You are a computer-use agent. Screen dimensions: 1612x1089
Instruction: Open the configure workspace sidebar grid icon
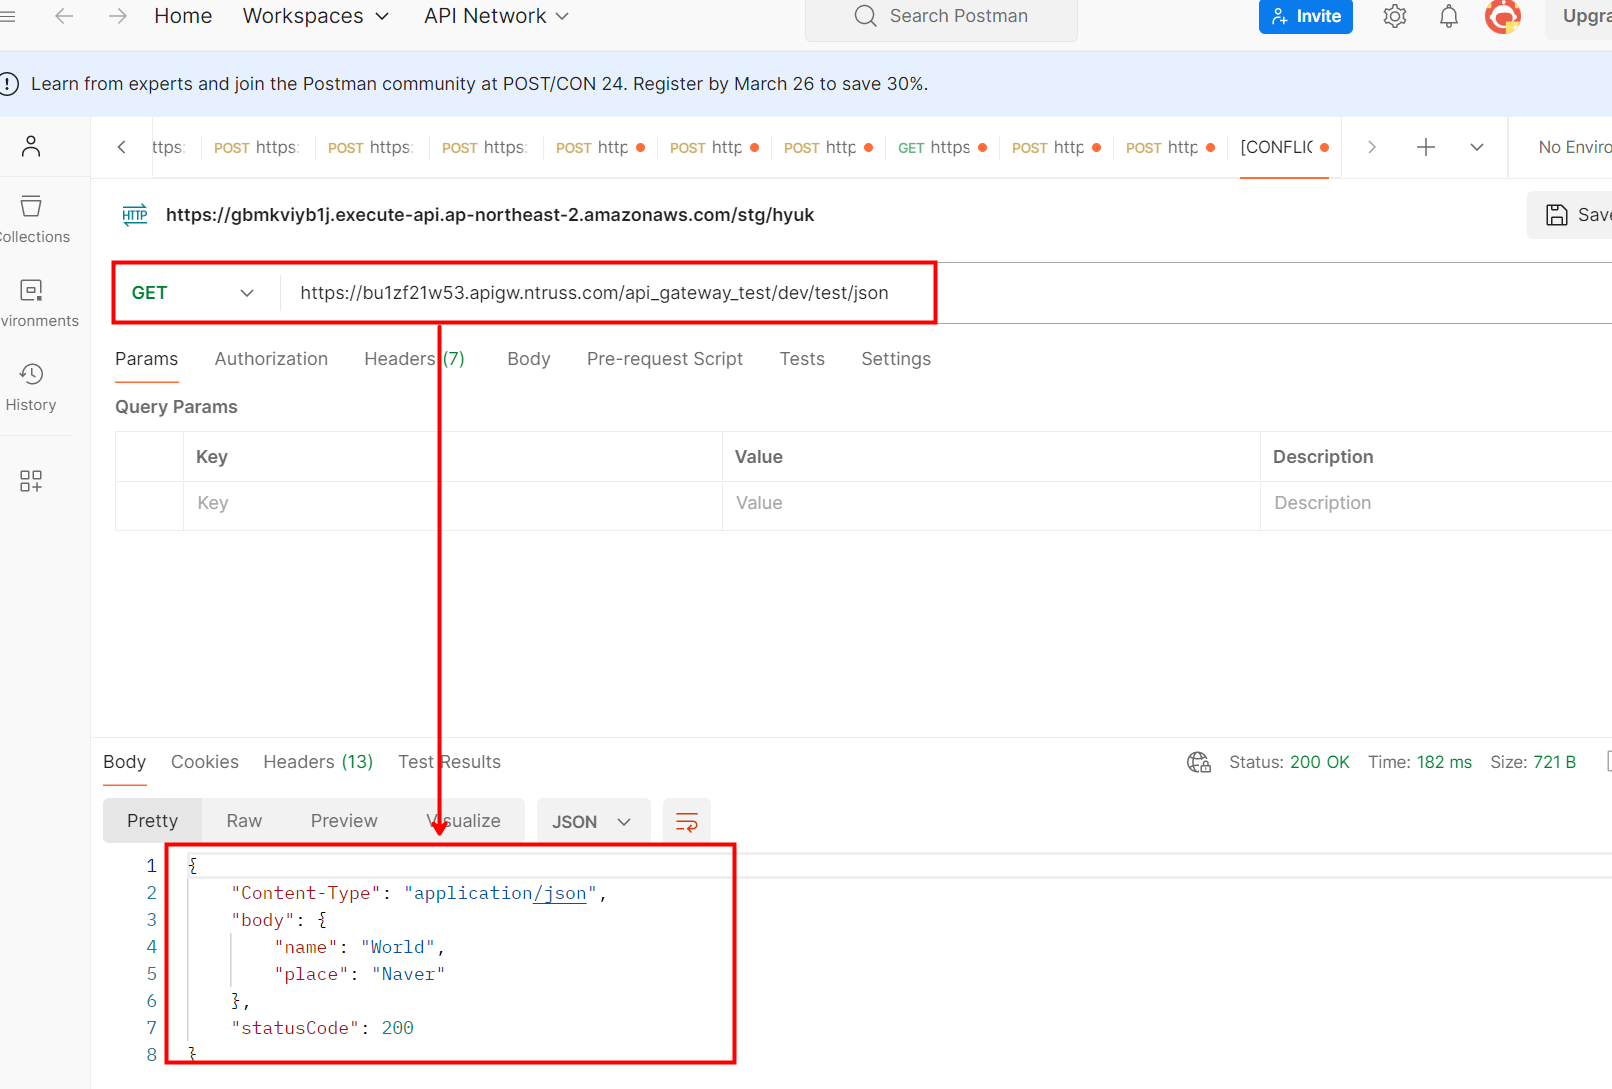pos(31,481)
